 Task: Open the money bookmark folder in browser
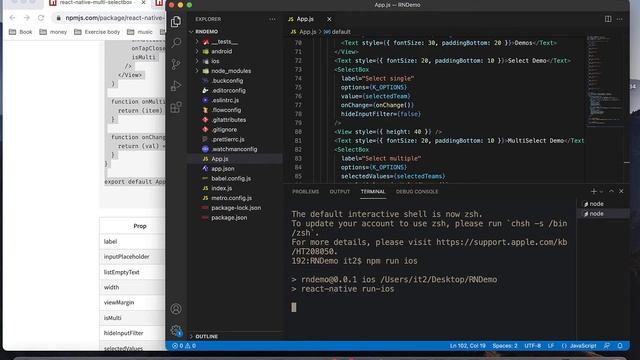[53, 32]
